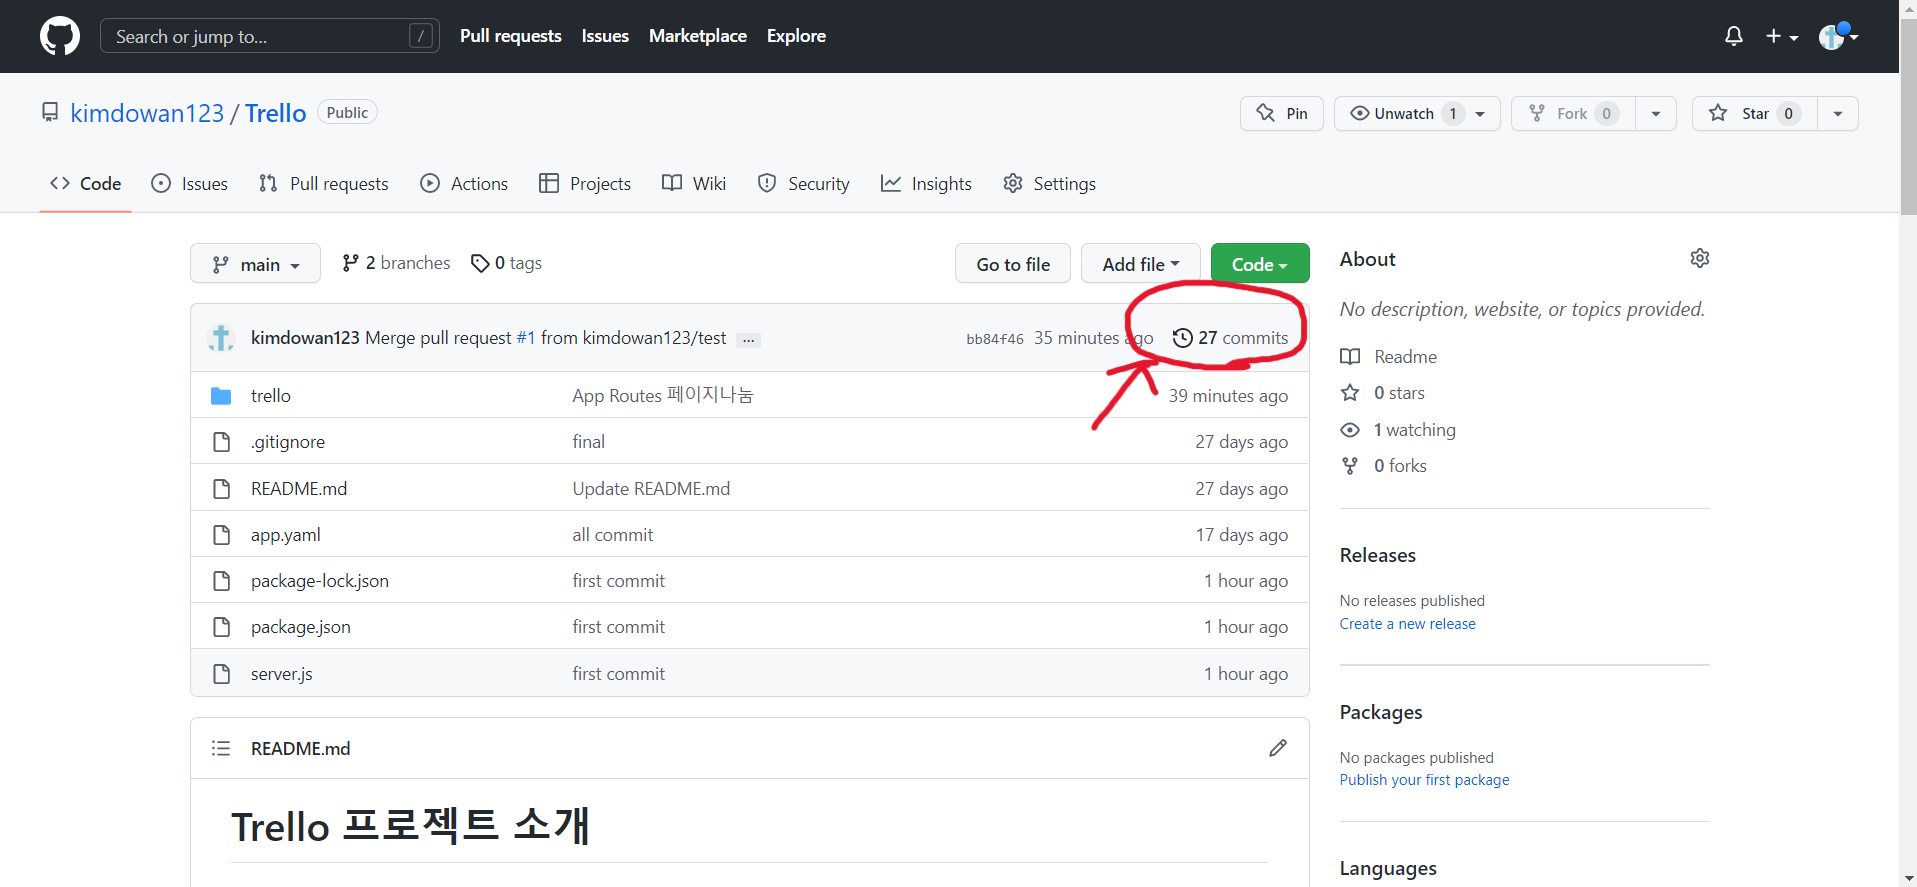Open the green Code dropdown
The height and width of the screenshot is (887, 1917).
[x=1260, y=264]
